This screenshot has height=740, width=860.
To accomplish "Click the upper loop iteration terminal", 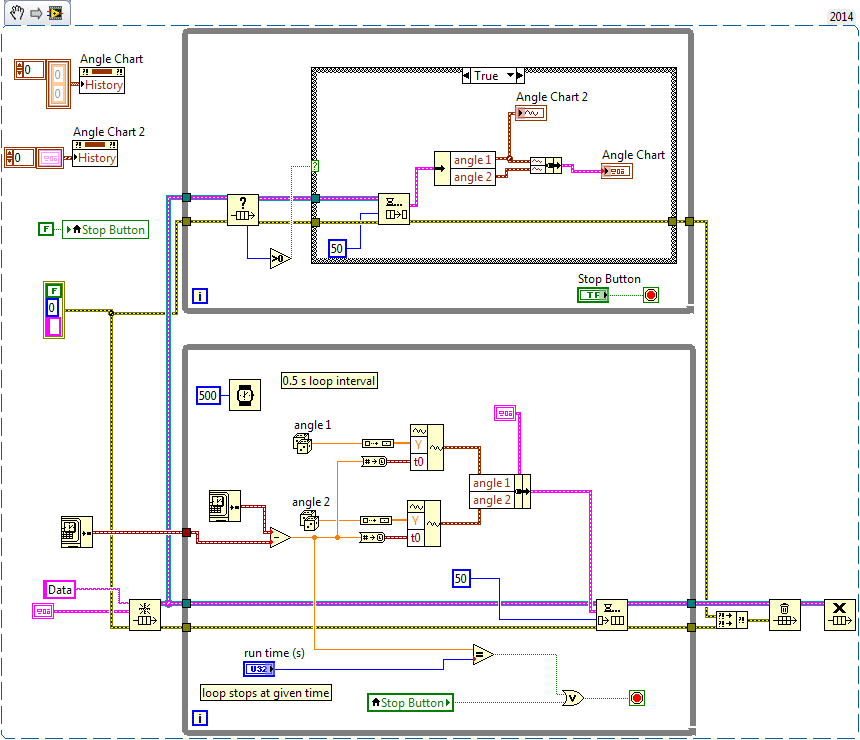I will 200,296.
